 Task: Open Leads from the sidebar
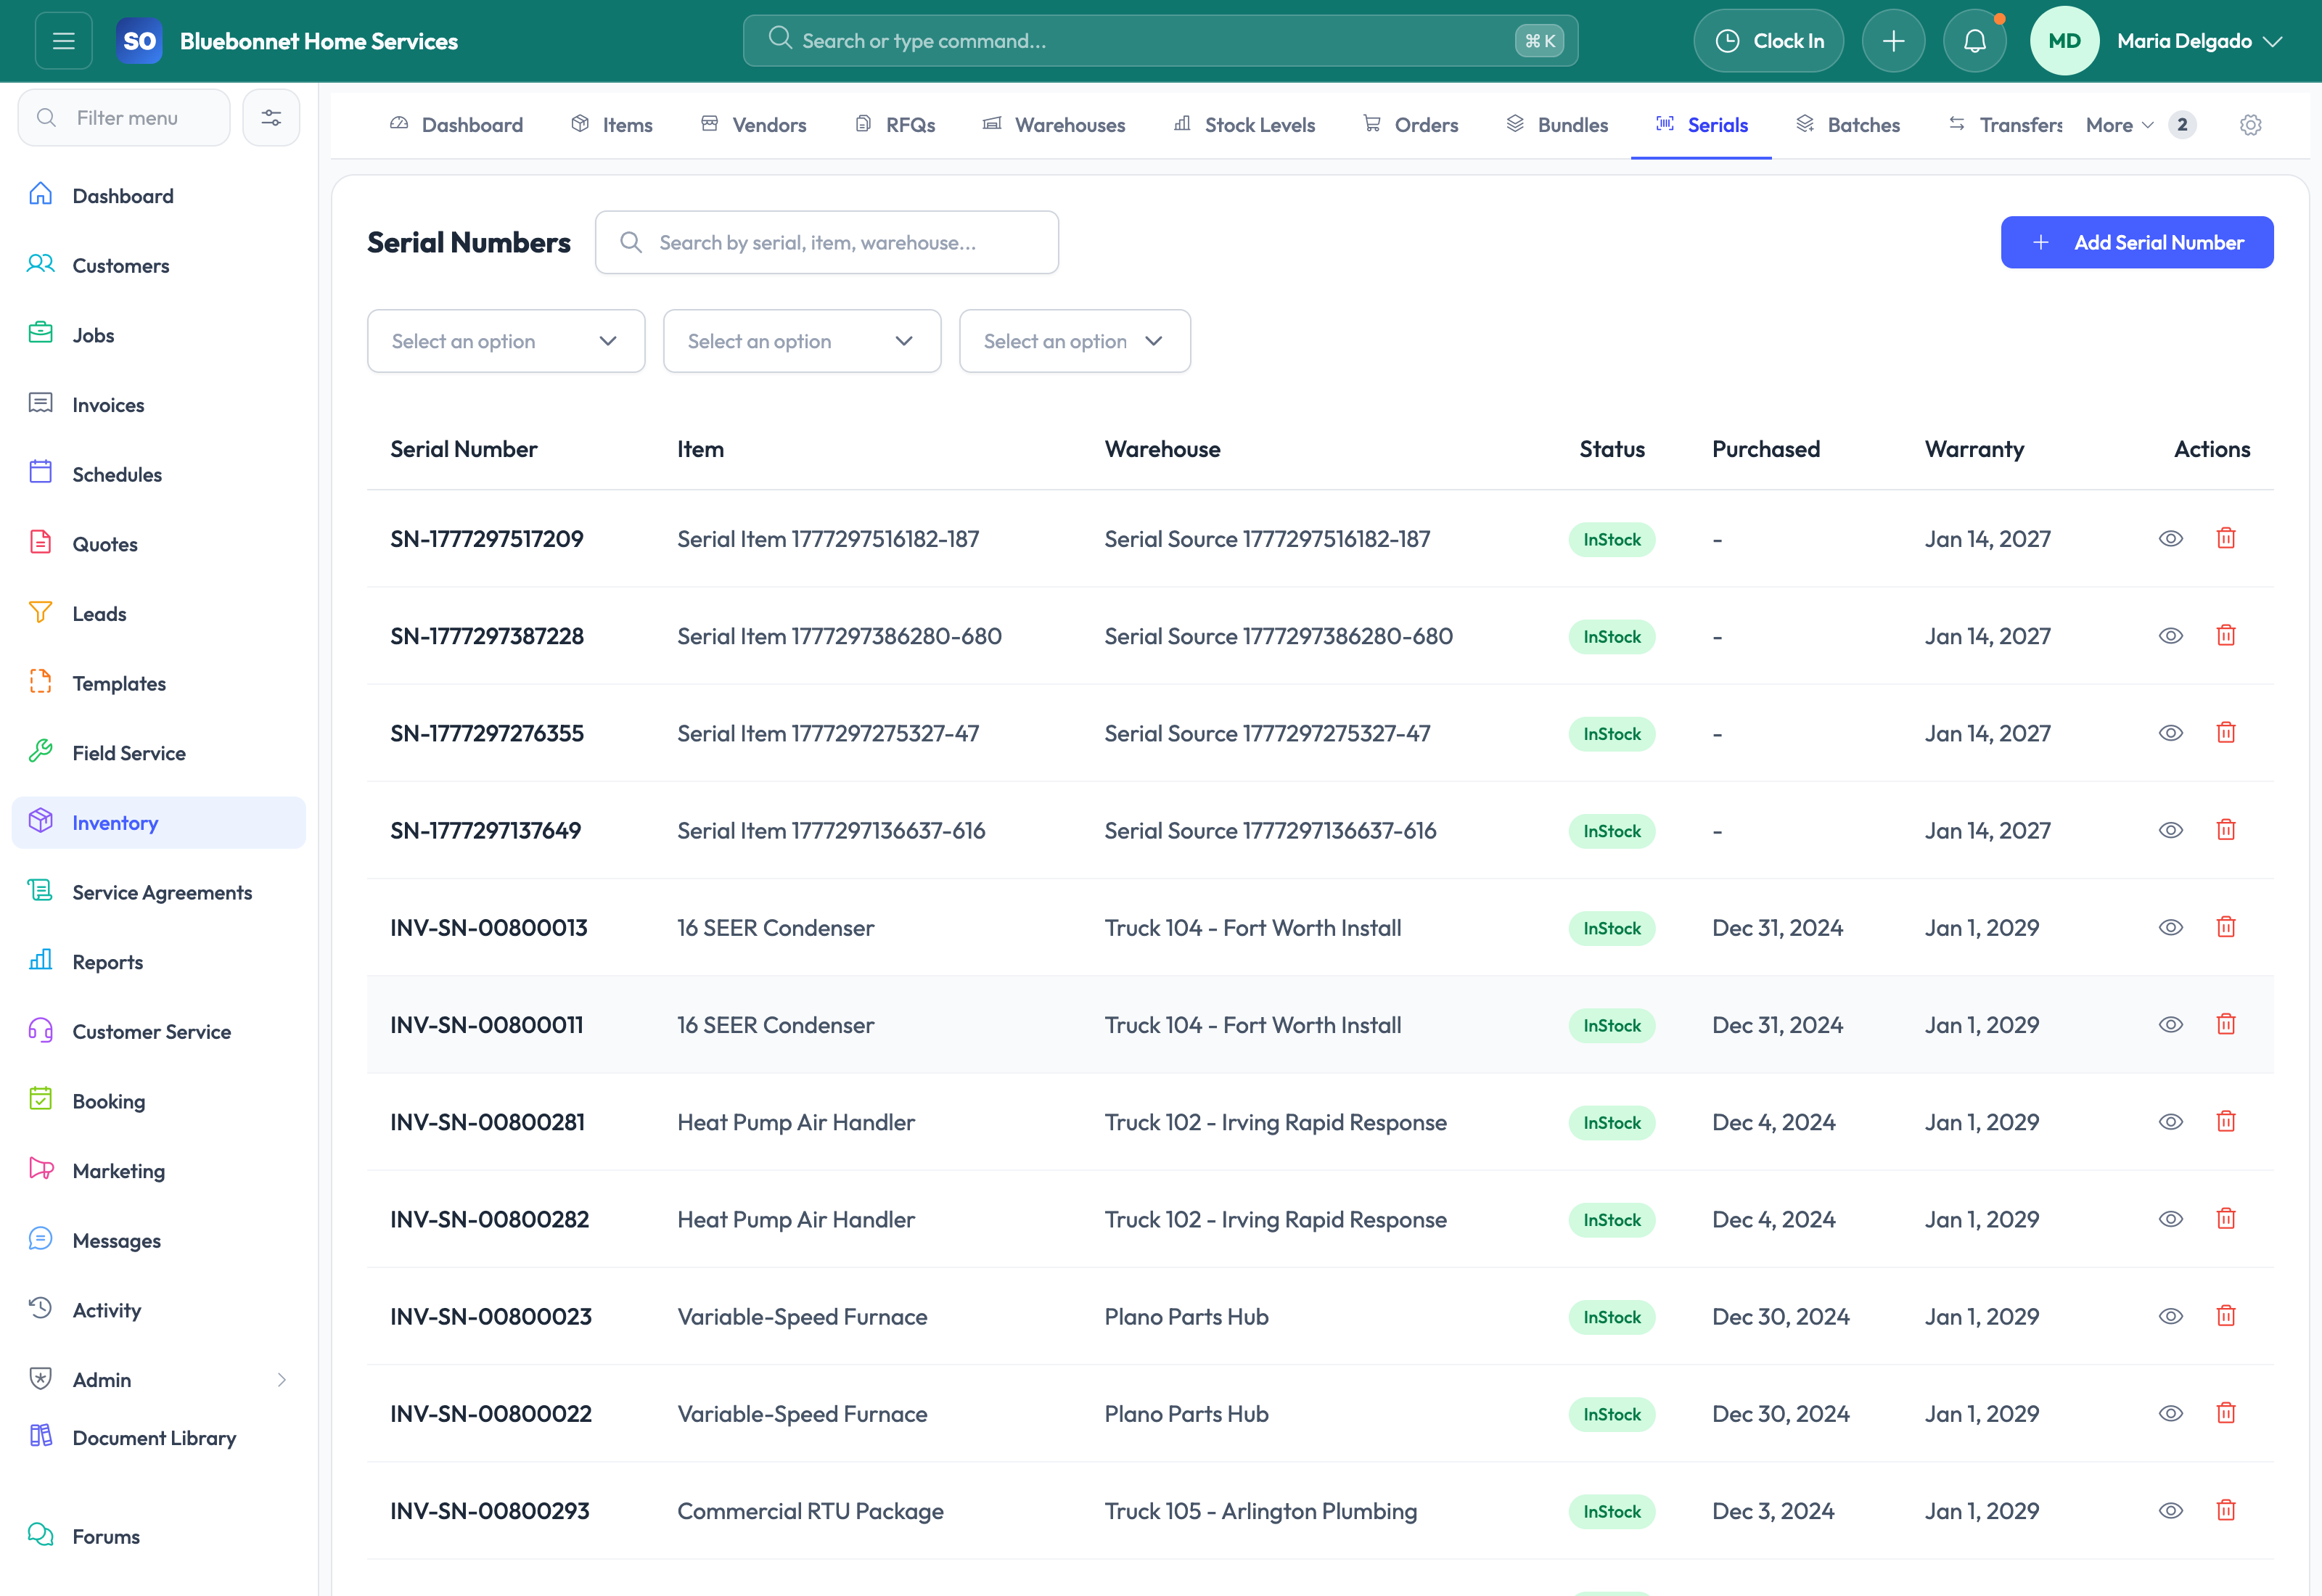coord(159,614)
